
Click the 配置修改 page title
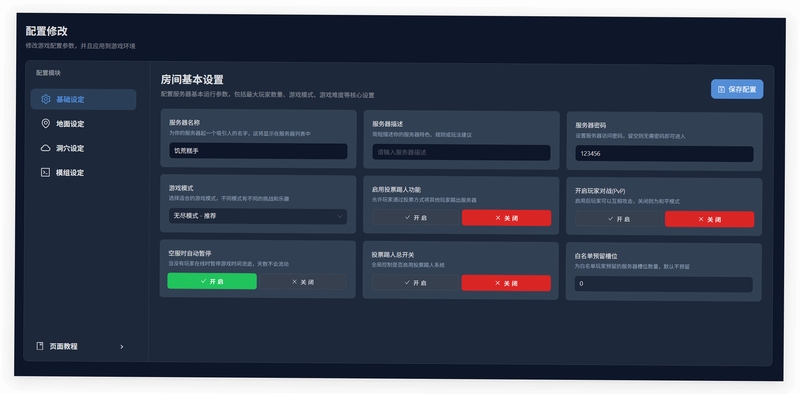pyautogui.click(x=46, y=31)
